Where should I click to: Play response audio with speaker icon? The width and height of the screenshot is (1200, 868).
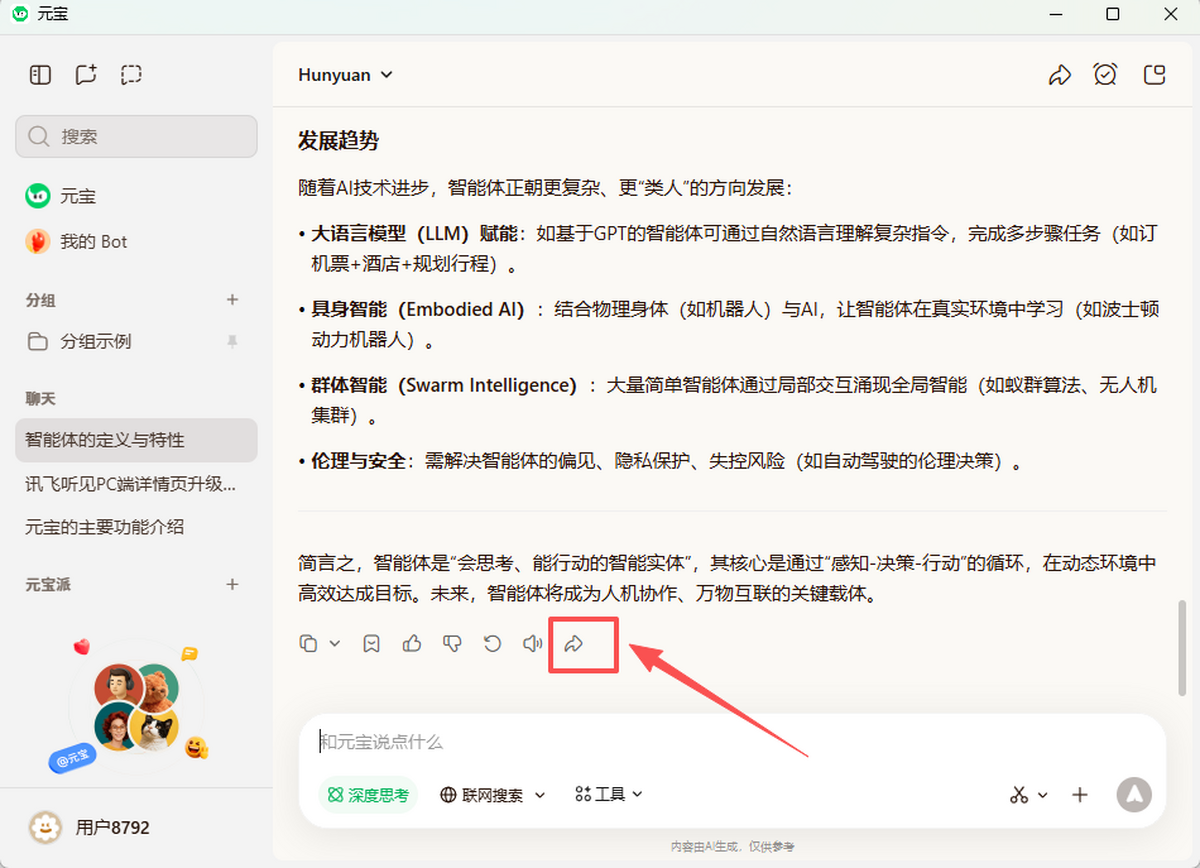point(533,644)
